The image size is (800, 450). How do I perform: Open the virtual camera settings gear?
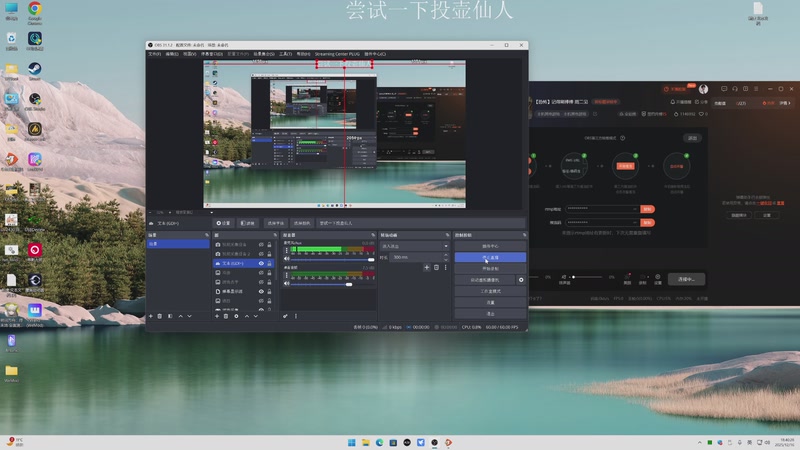pos(520,280)
